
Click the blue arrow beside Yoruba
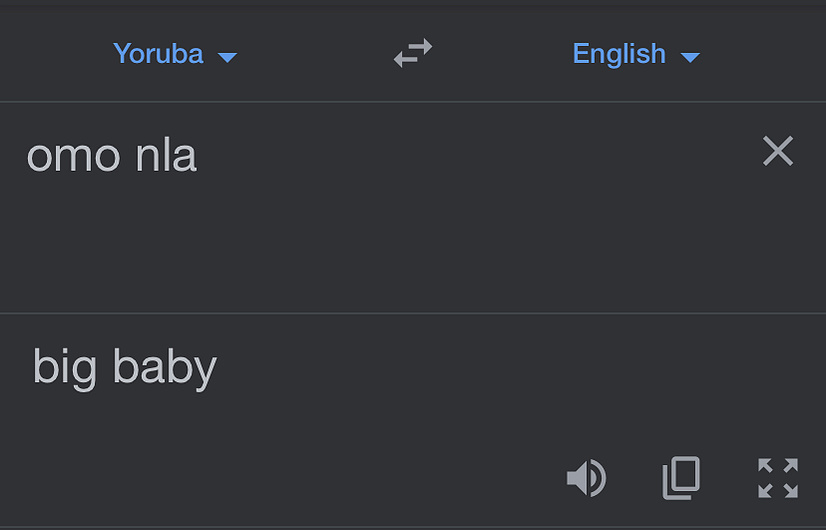(228, 57)
